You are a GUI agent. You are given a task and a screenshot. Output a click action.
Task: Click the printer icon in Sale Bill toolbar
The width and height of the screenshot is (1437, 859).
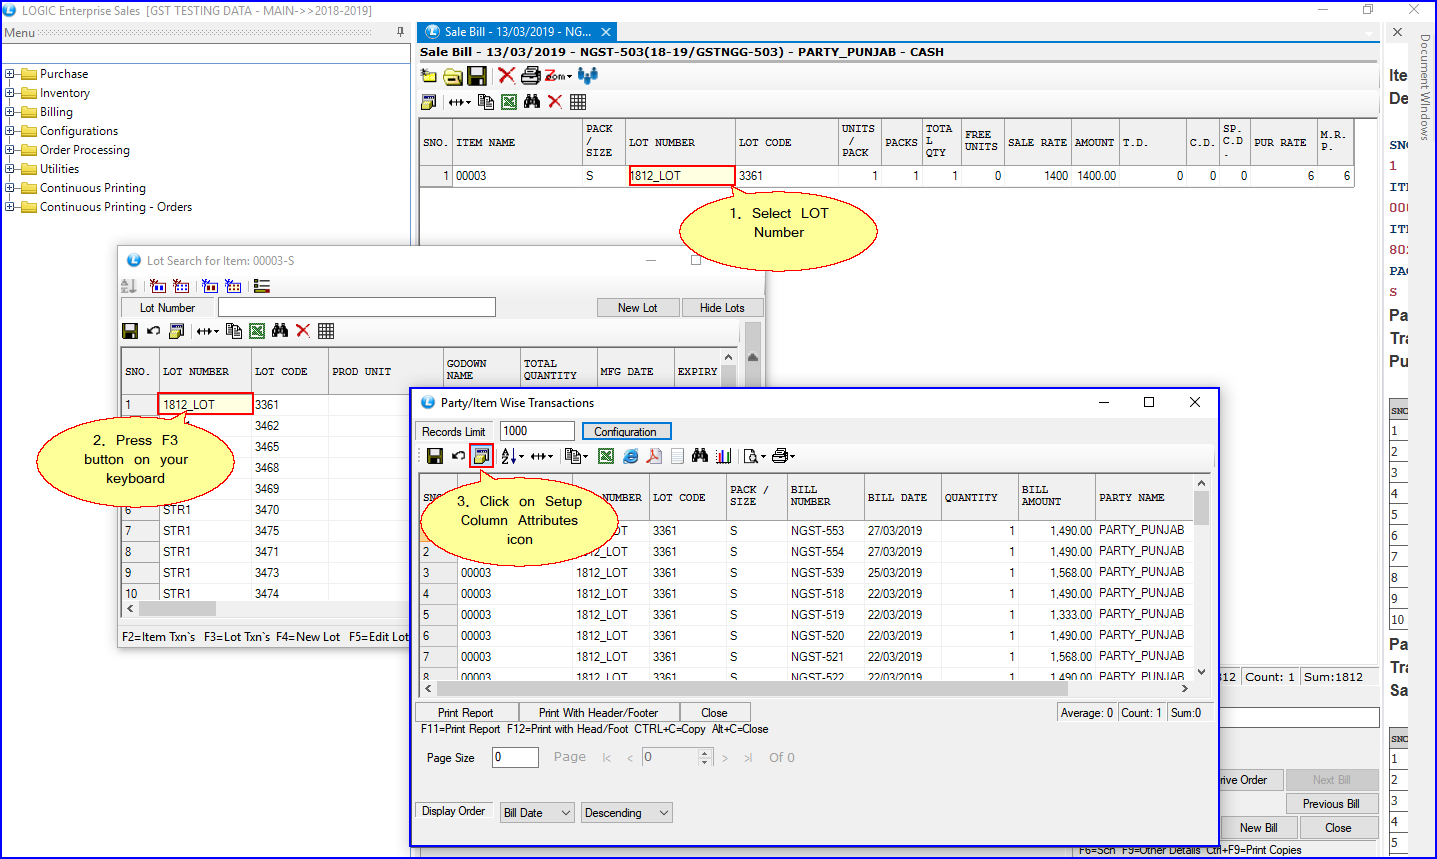[x=530, y=76]
